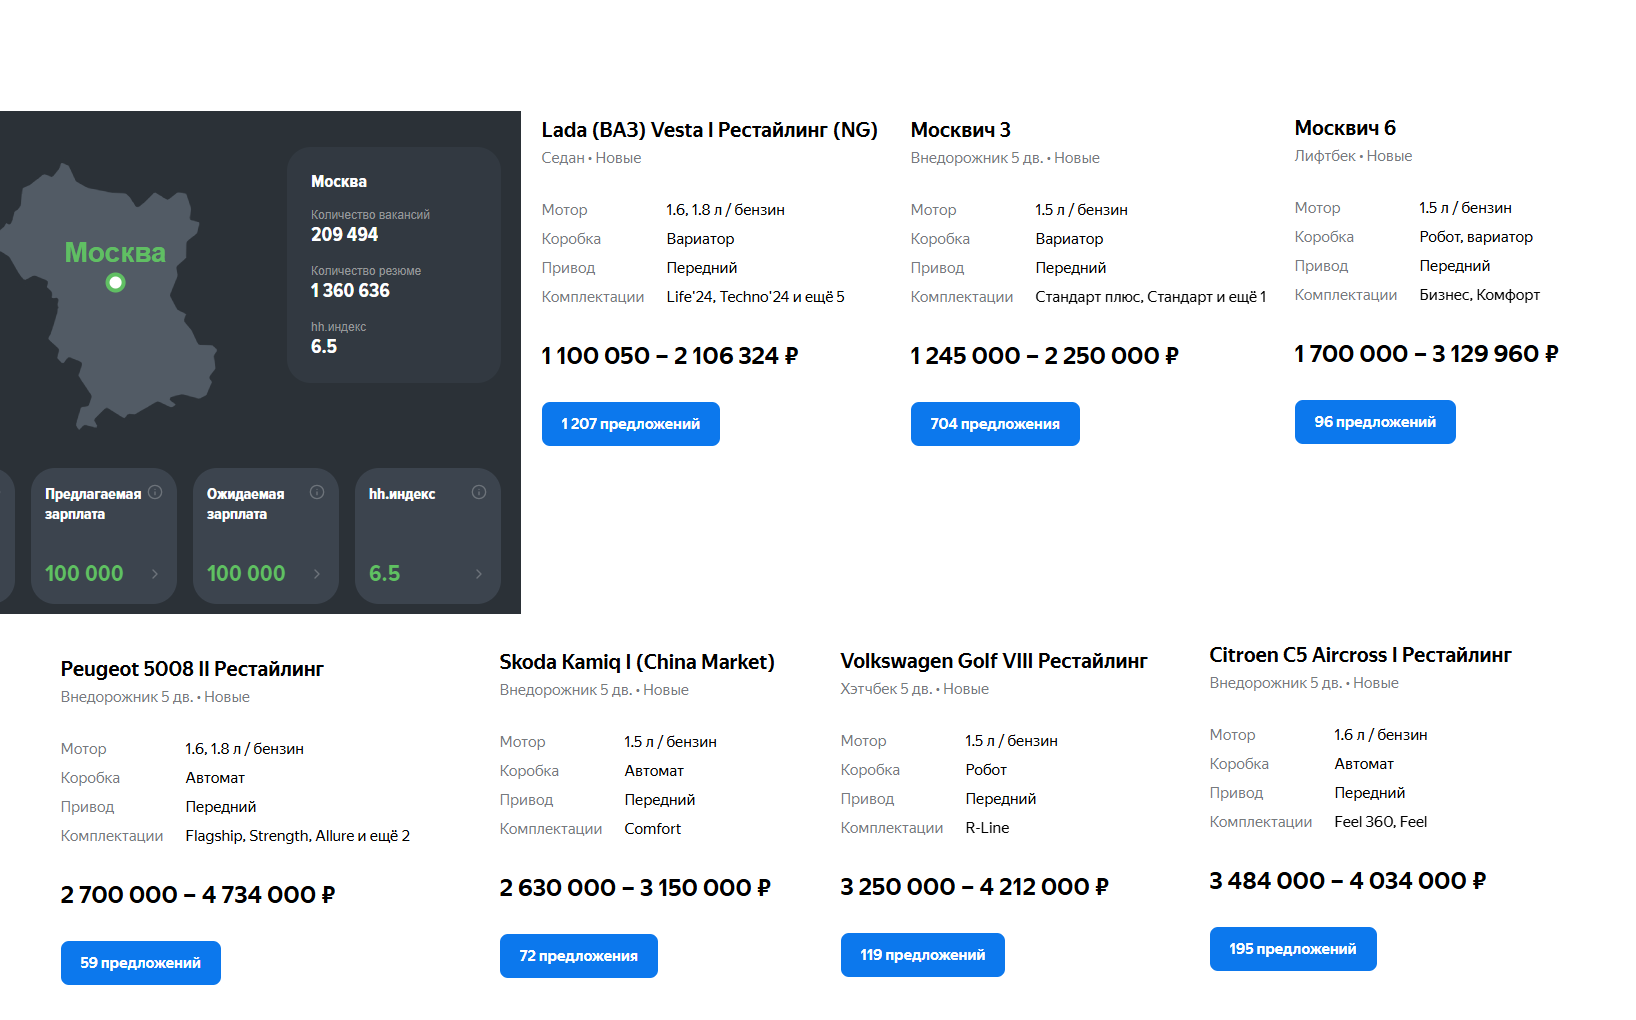Viewport: 1636px width, 1020px height.
Task: Click Life'24, Techno'24 и ещё 5 trims
Action: click(756, 297)
